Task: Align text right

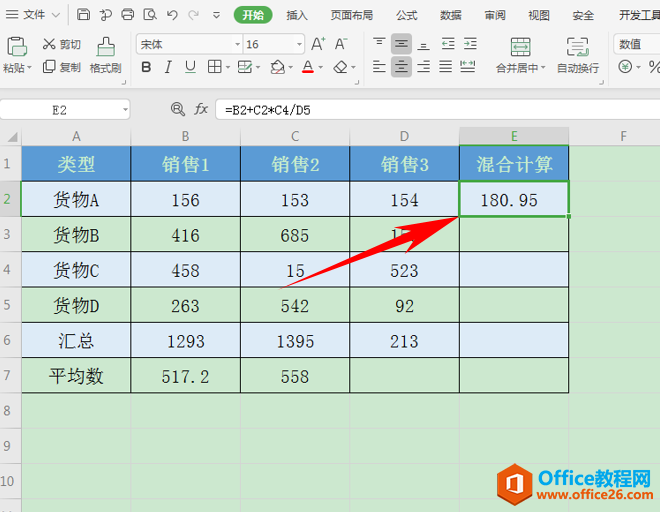Action: coord(423,67)
